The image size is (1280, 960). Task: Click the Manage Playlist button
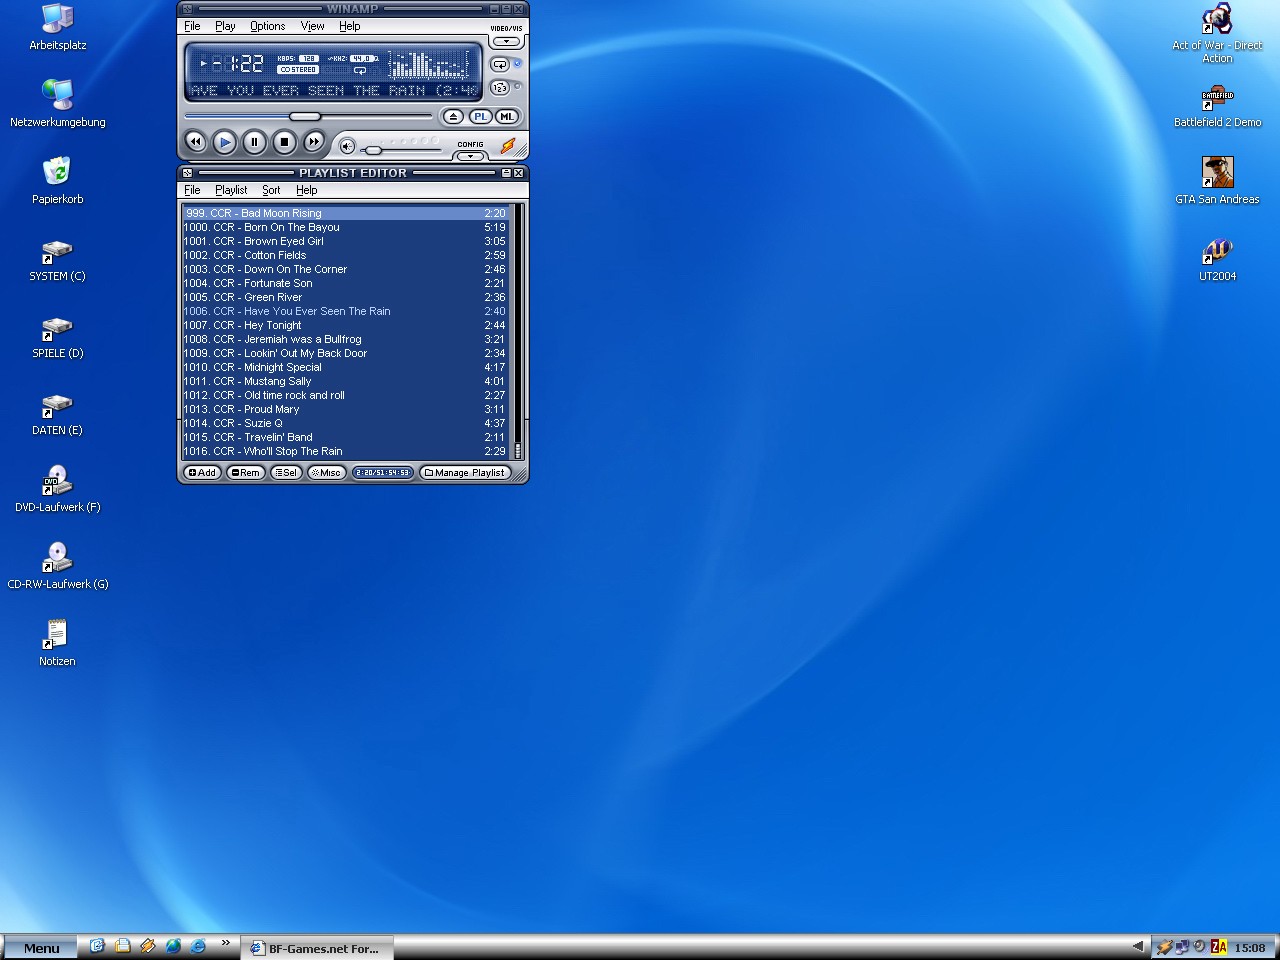pyautogui.click(x=465, y=473)
